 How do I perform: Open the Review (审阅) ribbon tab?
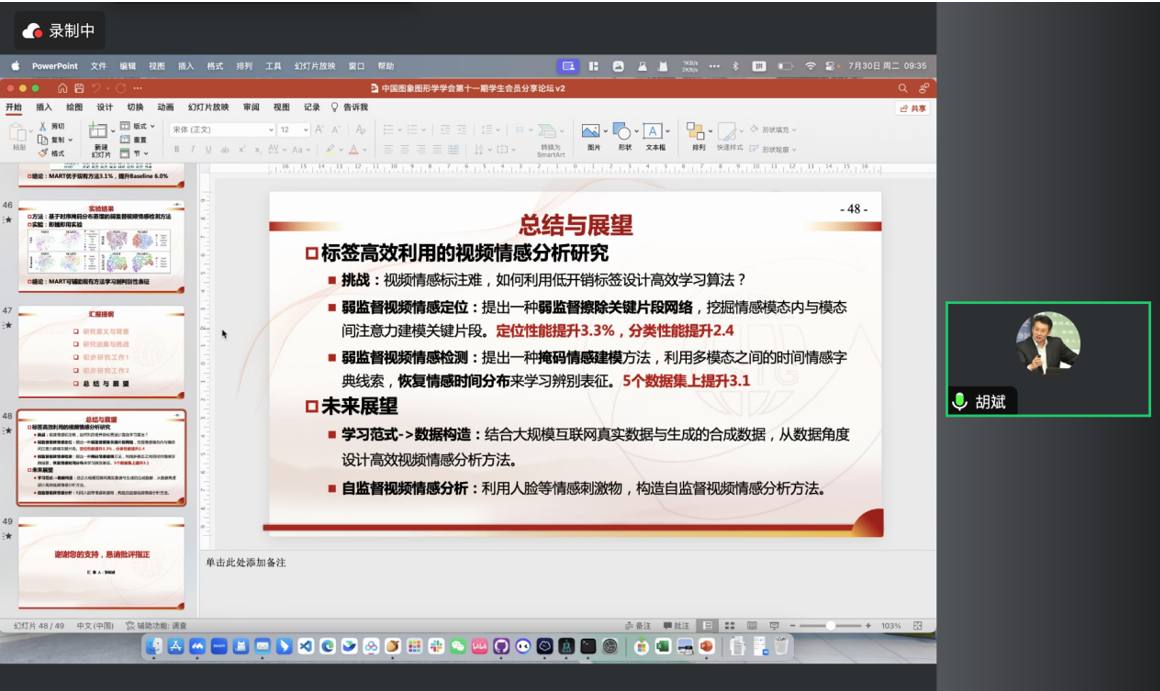252,107
